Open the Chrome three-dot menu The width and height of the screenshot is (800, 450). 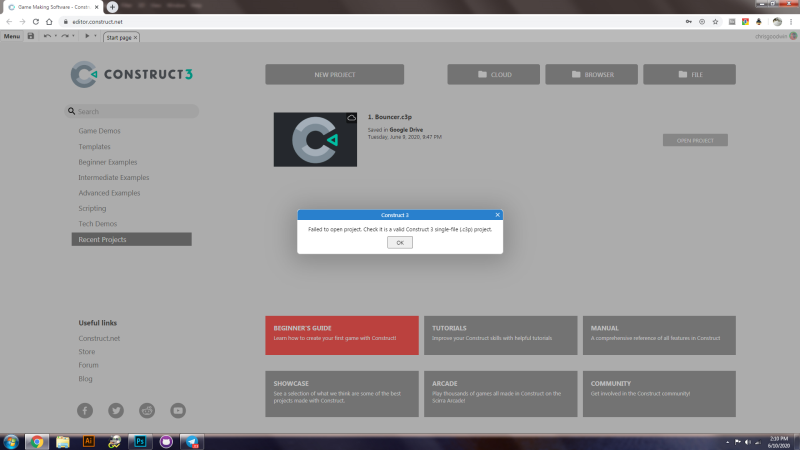point(791,22)
